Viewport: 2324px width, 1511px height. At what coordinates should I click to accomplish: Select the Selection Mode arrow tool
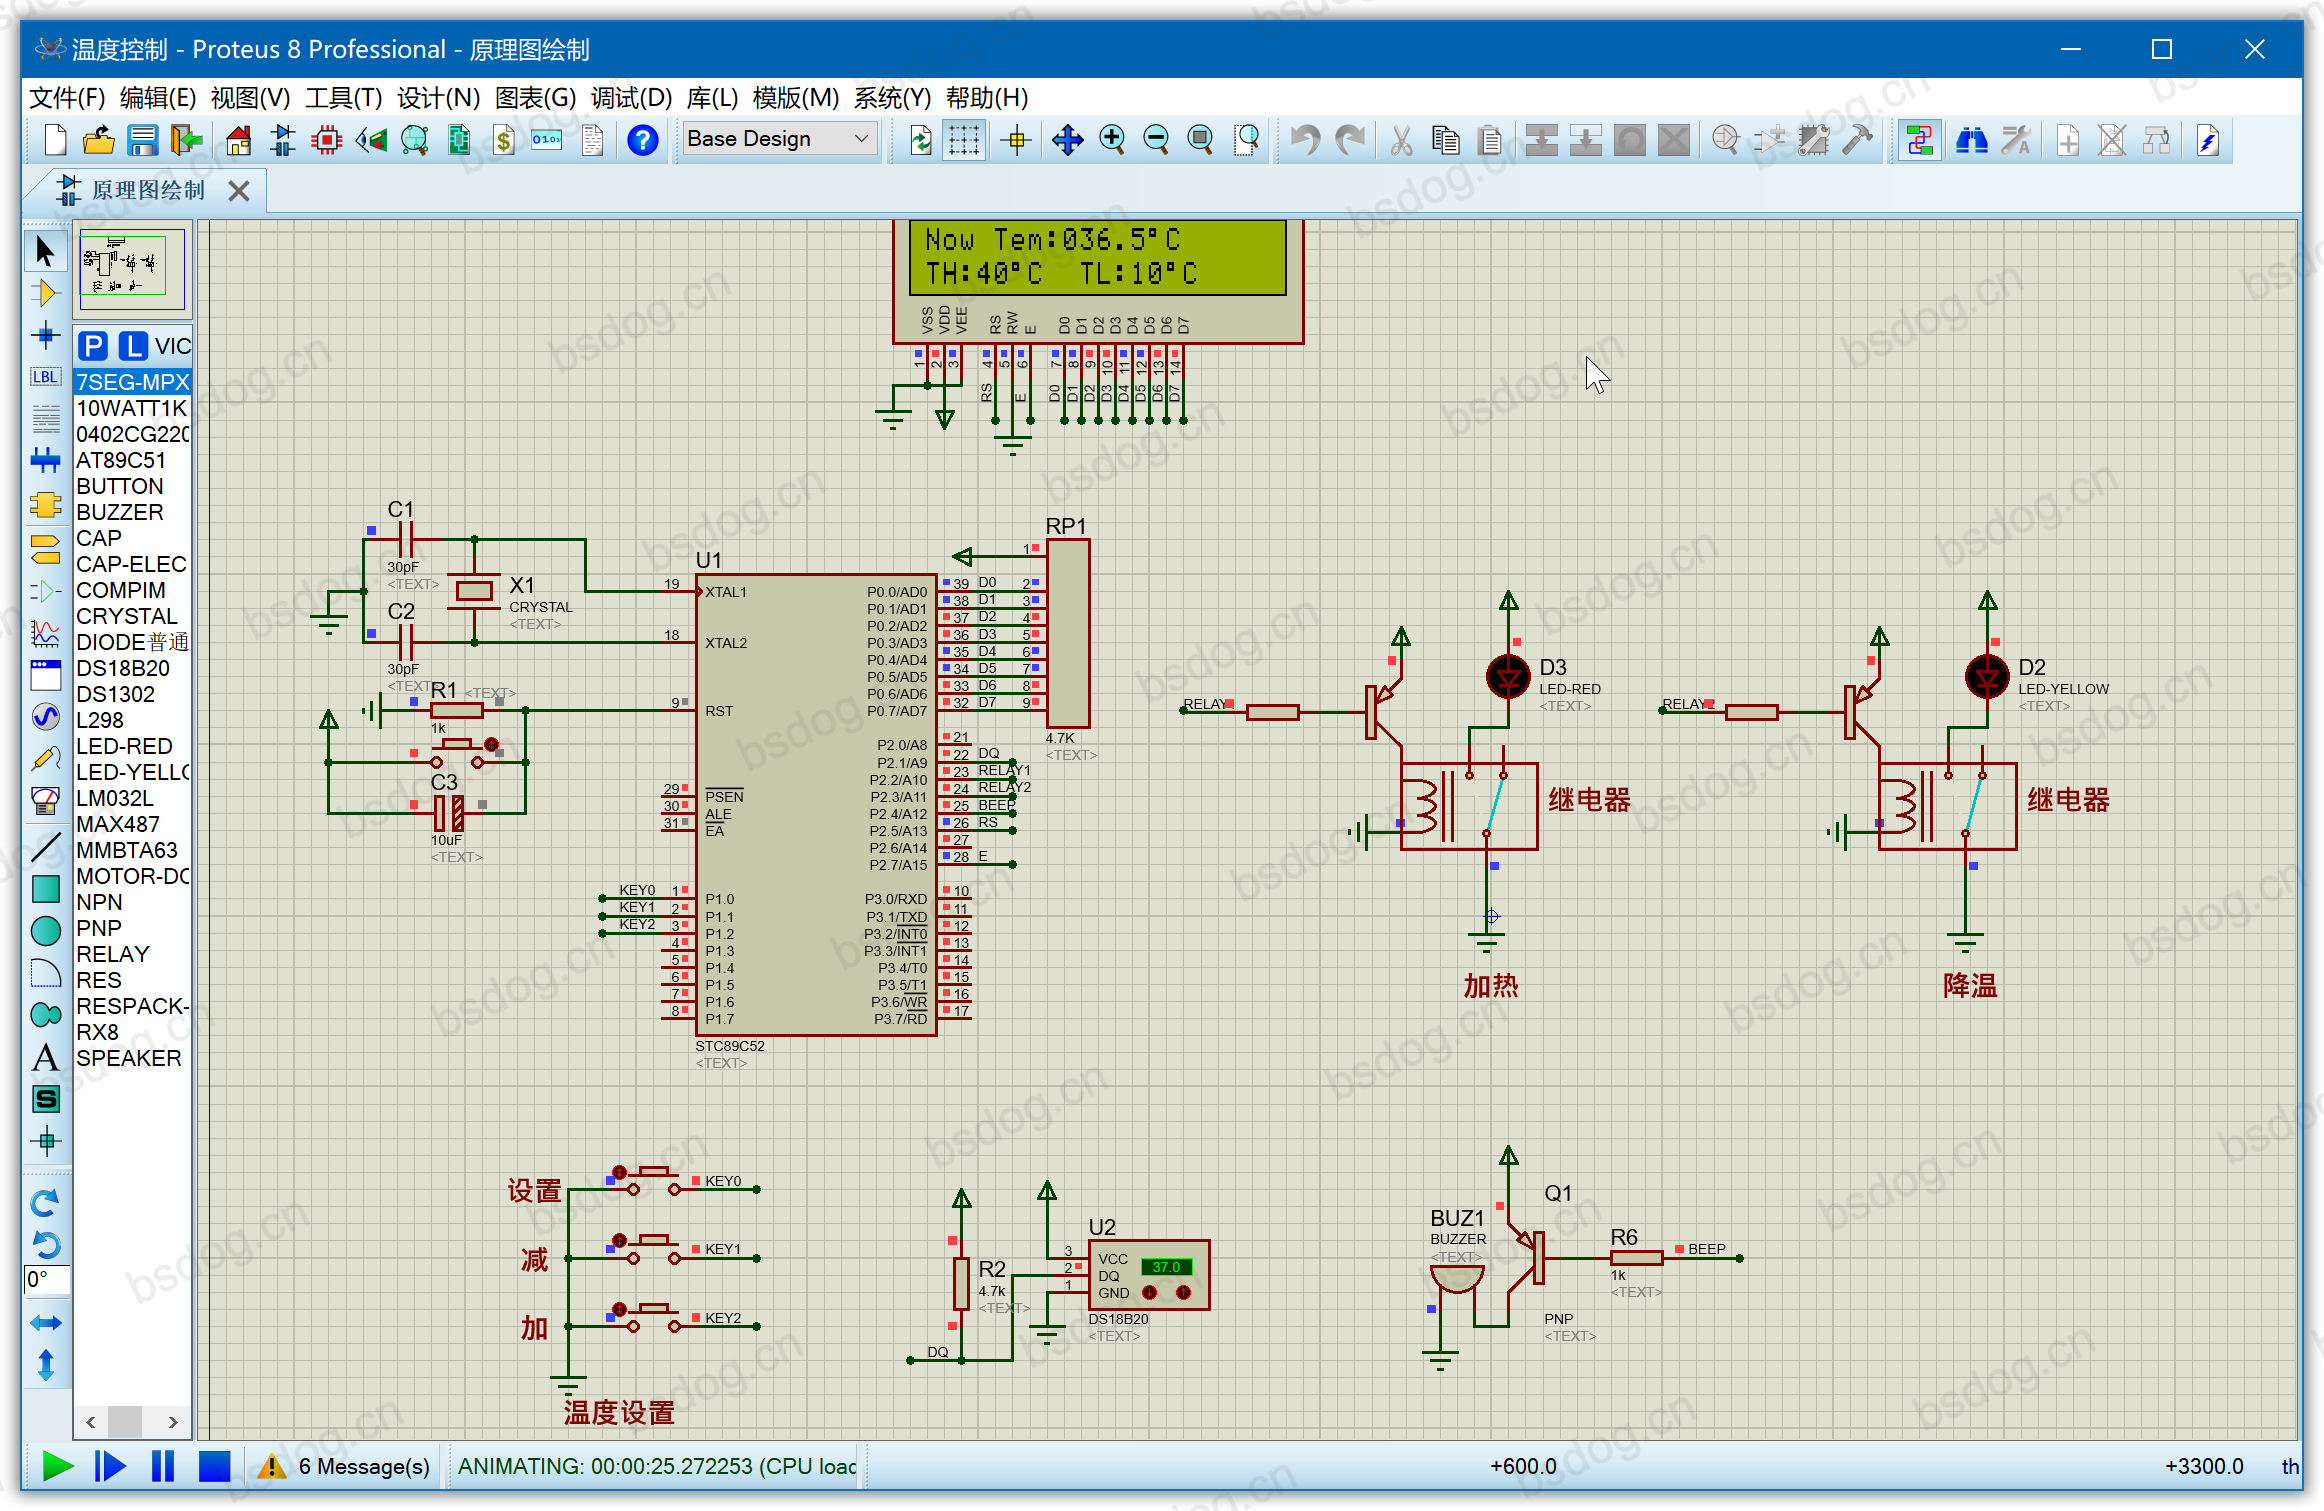[45, 251]
